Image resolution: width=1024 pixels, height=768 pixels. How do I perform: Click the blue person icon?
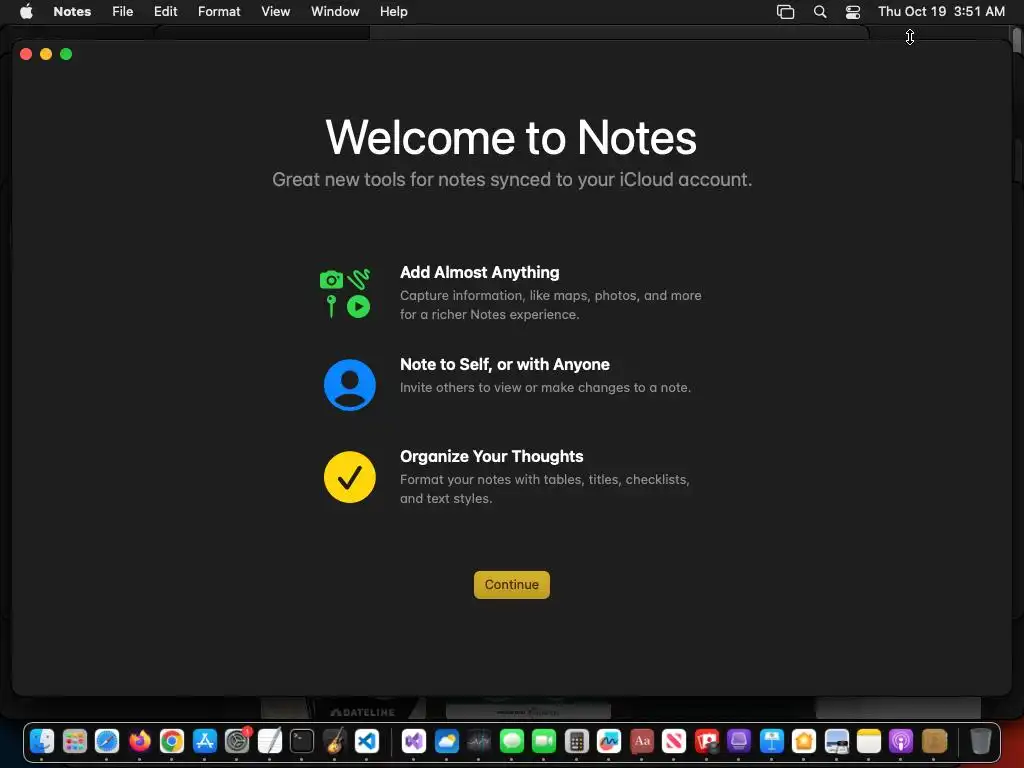click(349, 385)
